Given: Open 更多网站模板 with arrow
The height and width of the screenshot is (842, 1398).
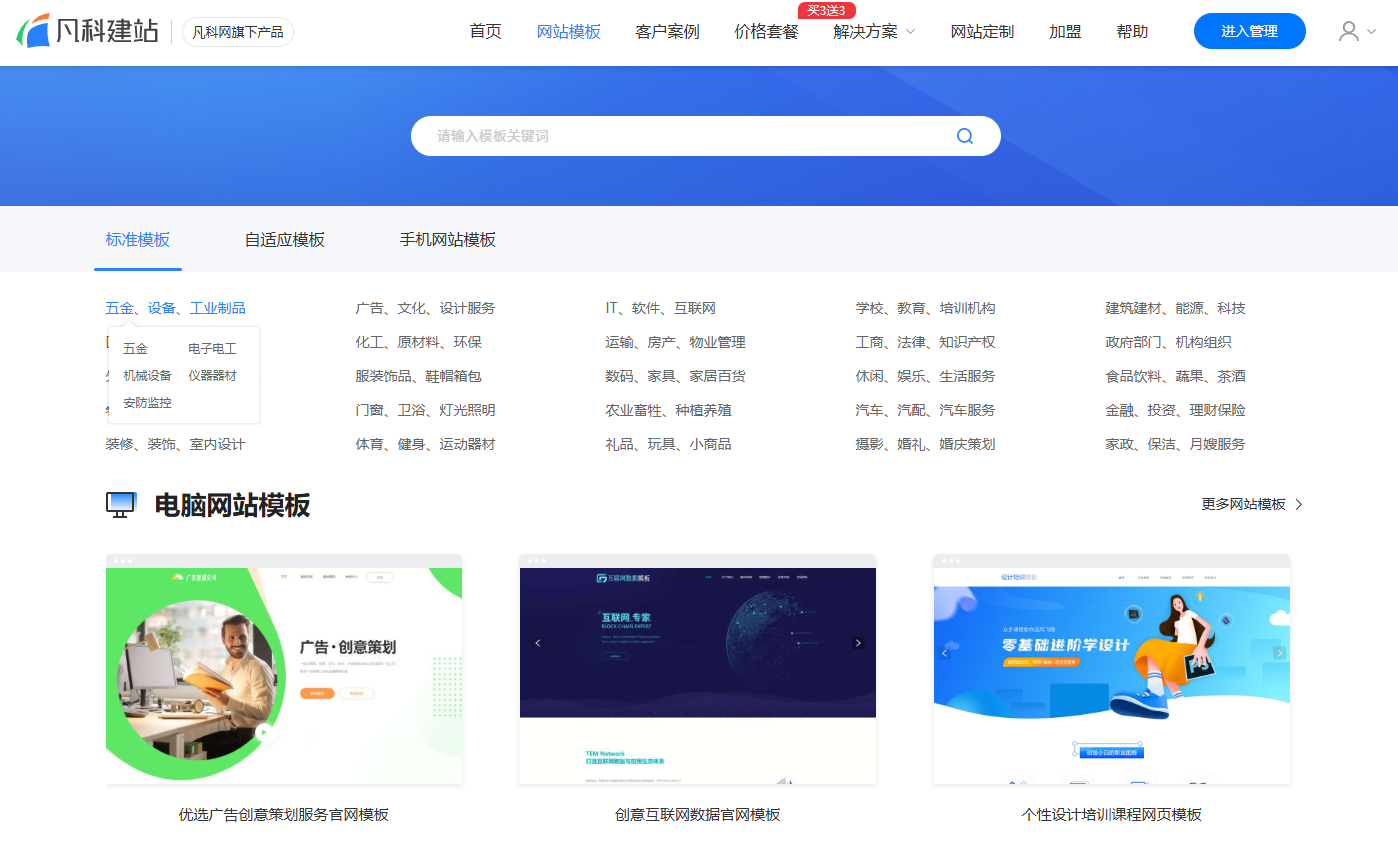Looking at the screenshot, I should click(x=1252, y=504).
